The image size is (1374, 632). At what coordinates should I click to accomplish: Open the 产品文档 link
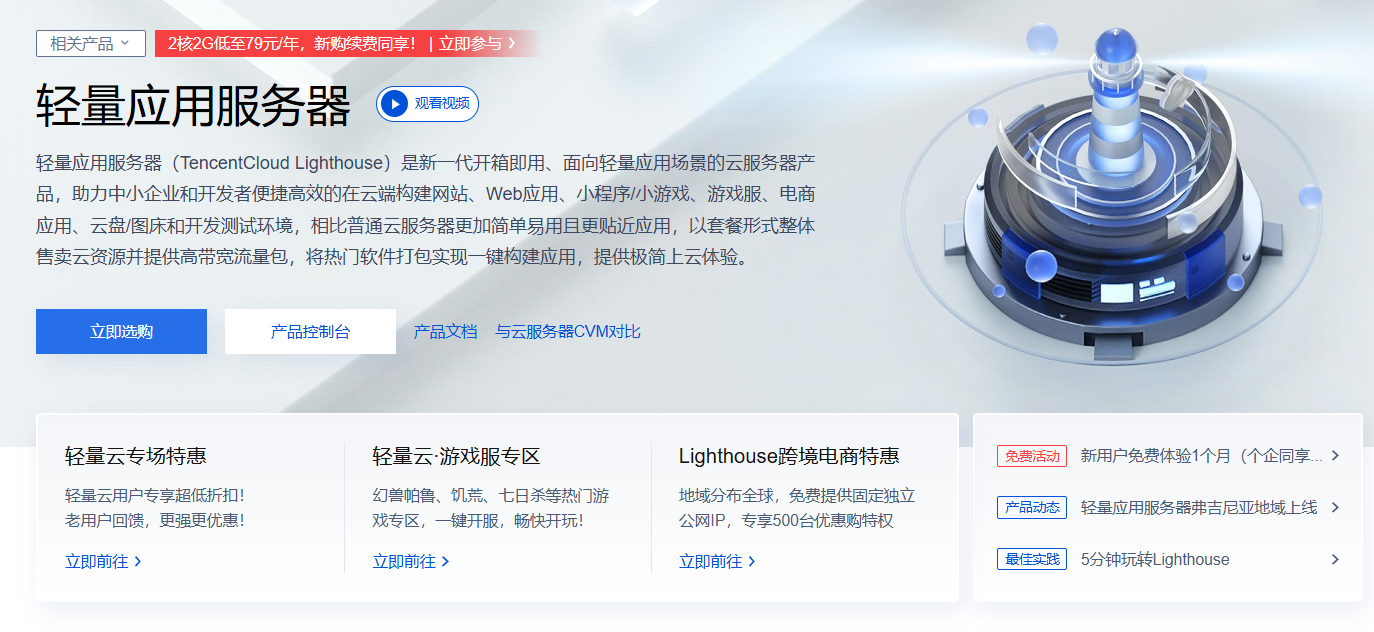[445, 331]
